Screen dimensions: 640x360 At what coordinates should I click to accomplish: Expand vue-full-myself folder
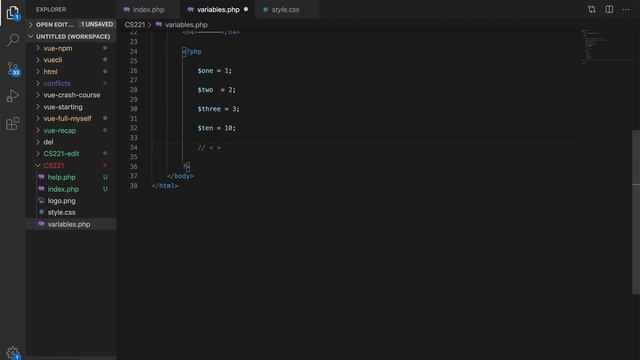click(x=71, y=118)
